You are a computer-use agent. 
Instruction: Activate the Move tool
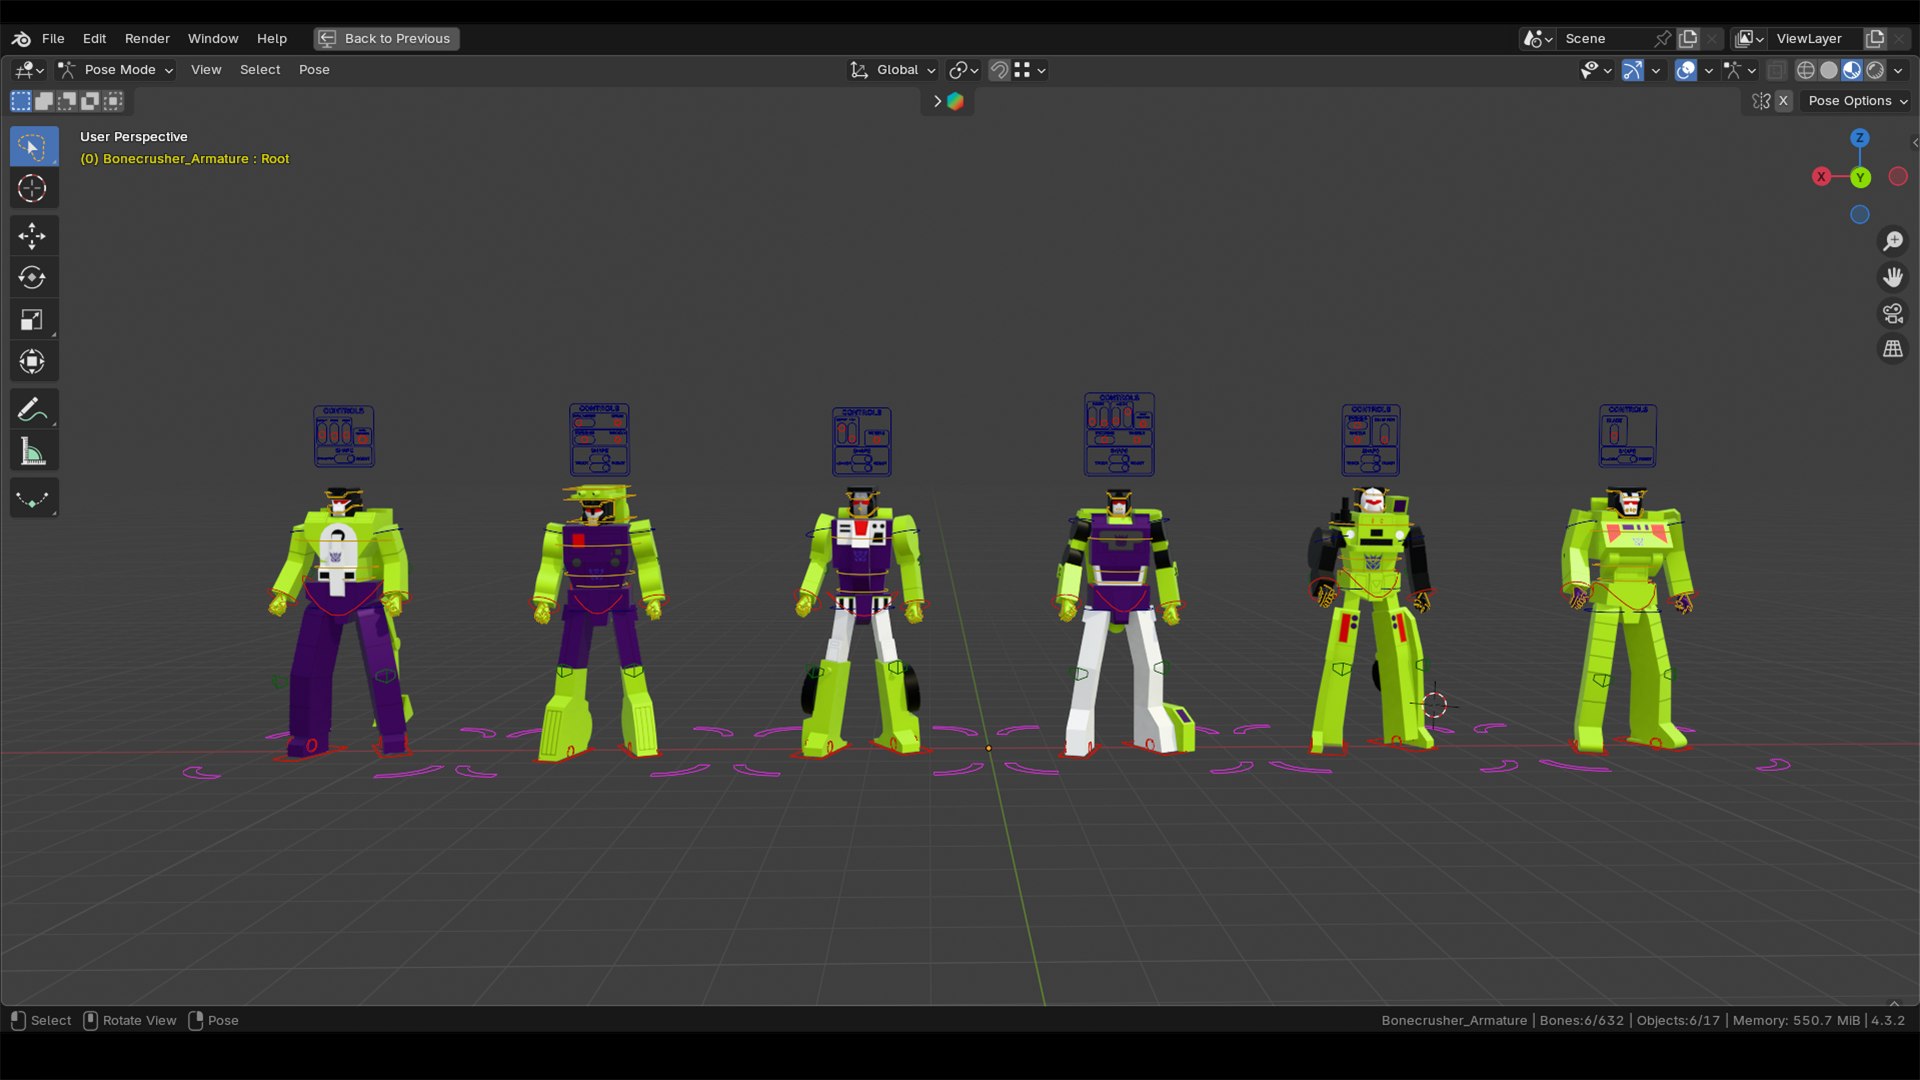coord(33,236)
